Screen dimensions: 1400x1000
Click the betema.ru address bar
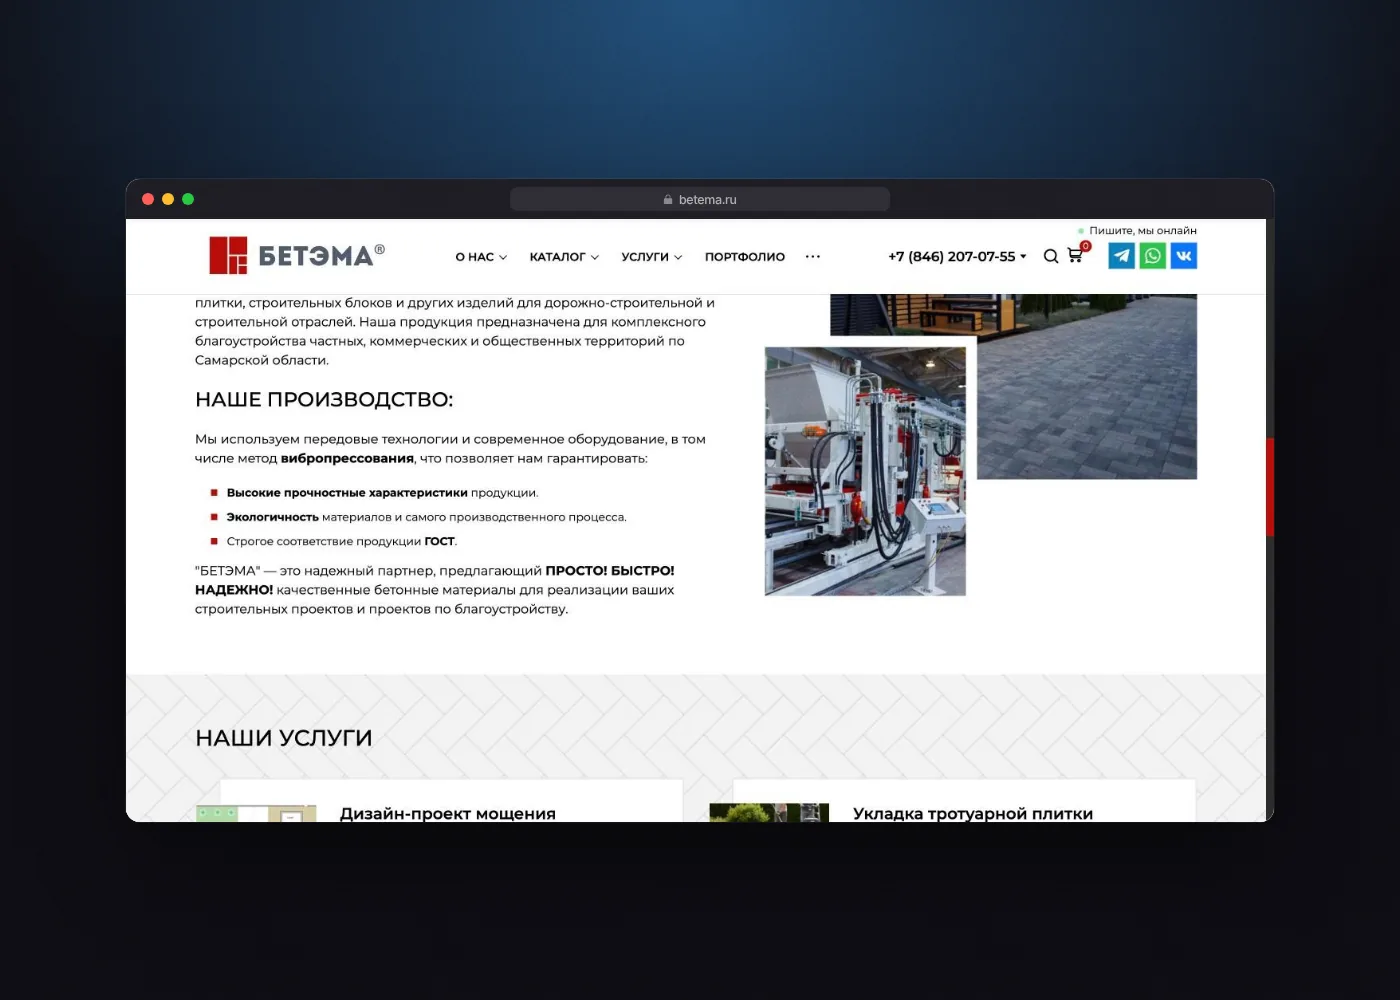click(700, 199)
